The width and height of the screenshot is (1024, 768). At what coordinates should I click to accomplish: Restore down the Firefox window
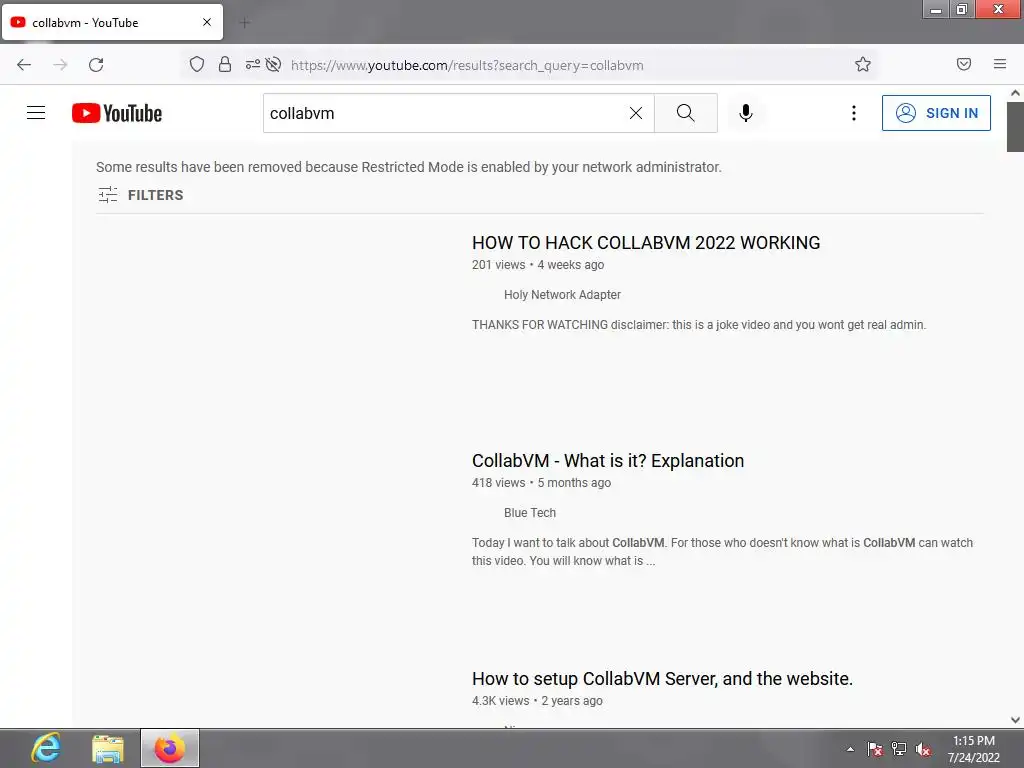(961, 9)
